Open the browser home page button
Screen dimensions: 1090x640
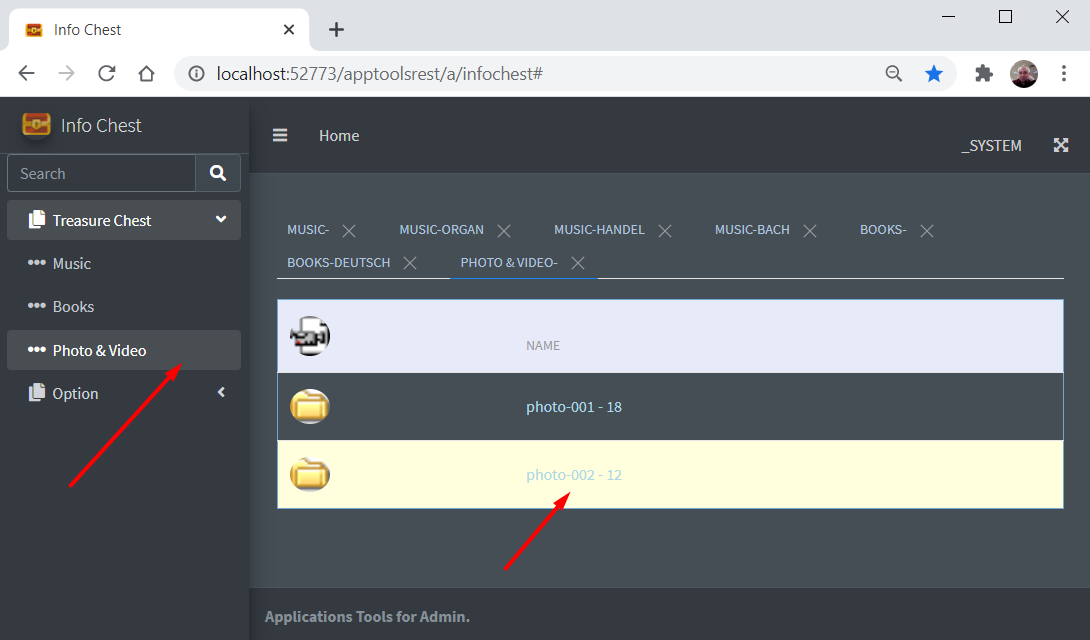coord(146,73)
